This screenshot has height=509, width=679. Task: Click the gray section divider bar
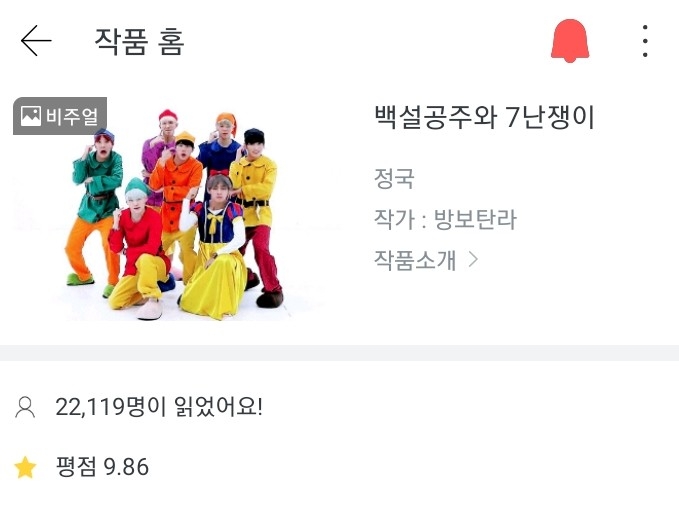(340, 353)
